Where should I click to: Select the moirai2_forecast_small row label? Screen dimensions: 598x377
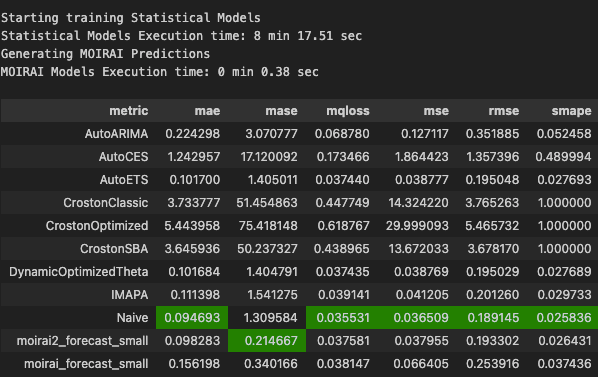click(x=82, y=341)
